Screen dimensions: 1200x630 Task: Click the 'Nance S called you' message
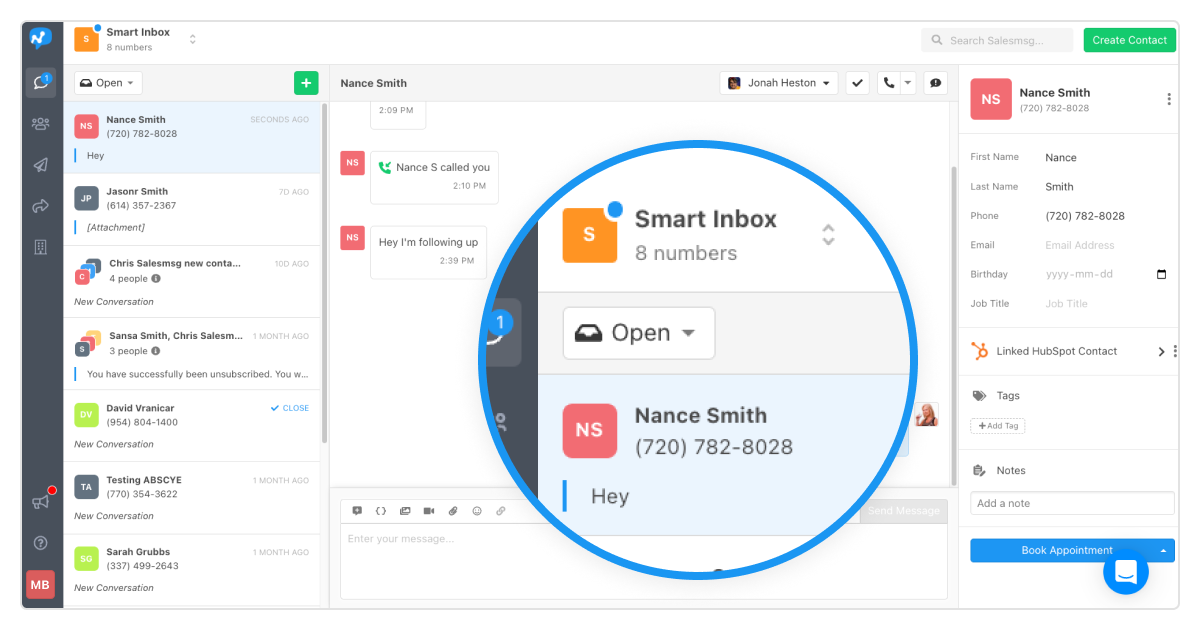point(434,177)
